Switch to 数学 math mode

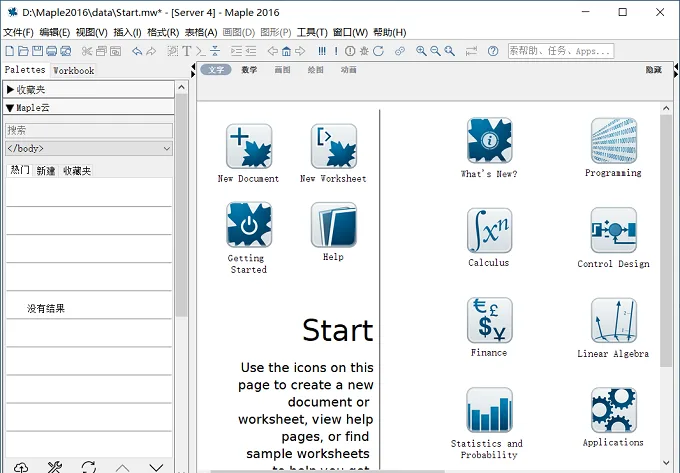point(249,70)
